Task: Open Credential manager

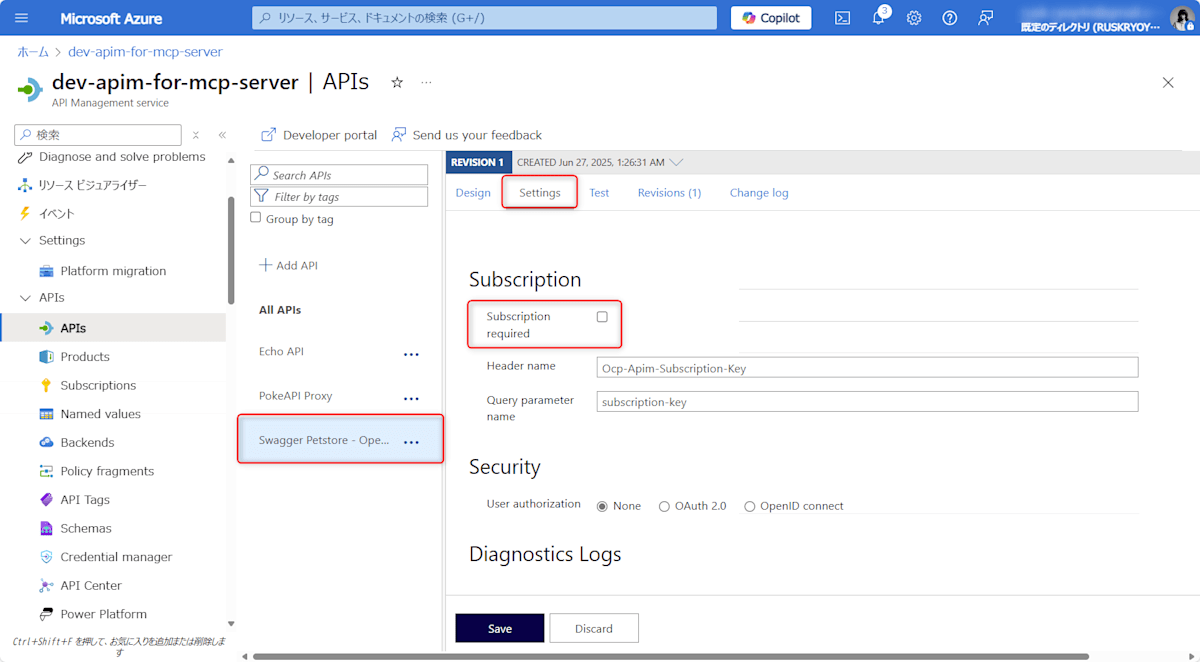Action: 116,557
